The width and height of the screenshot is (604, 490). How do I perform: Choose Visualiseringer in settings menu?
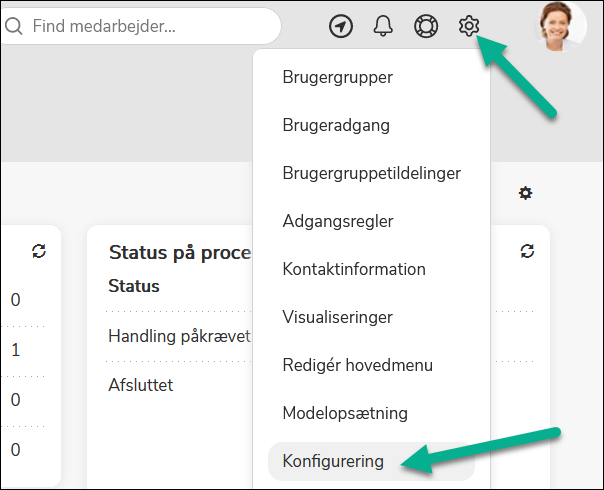(337, 317)
